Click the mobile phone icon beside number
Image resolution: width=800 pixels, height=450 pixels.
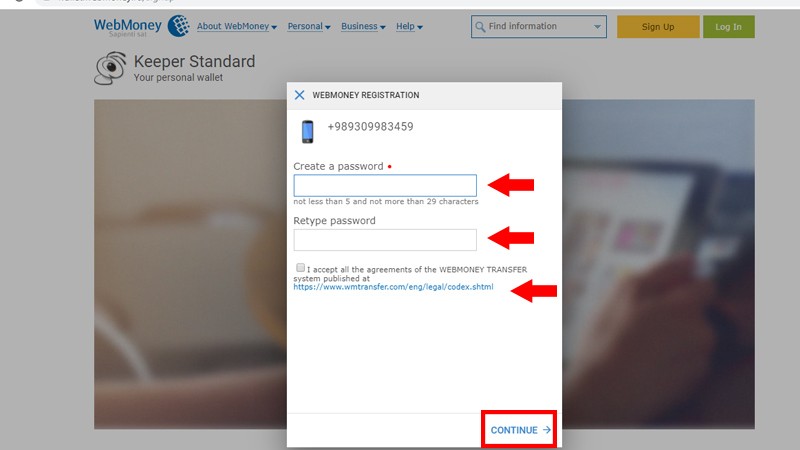[307, 131]
